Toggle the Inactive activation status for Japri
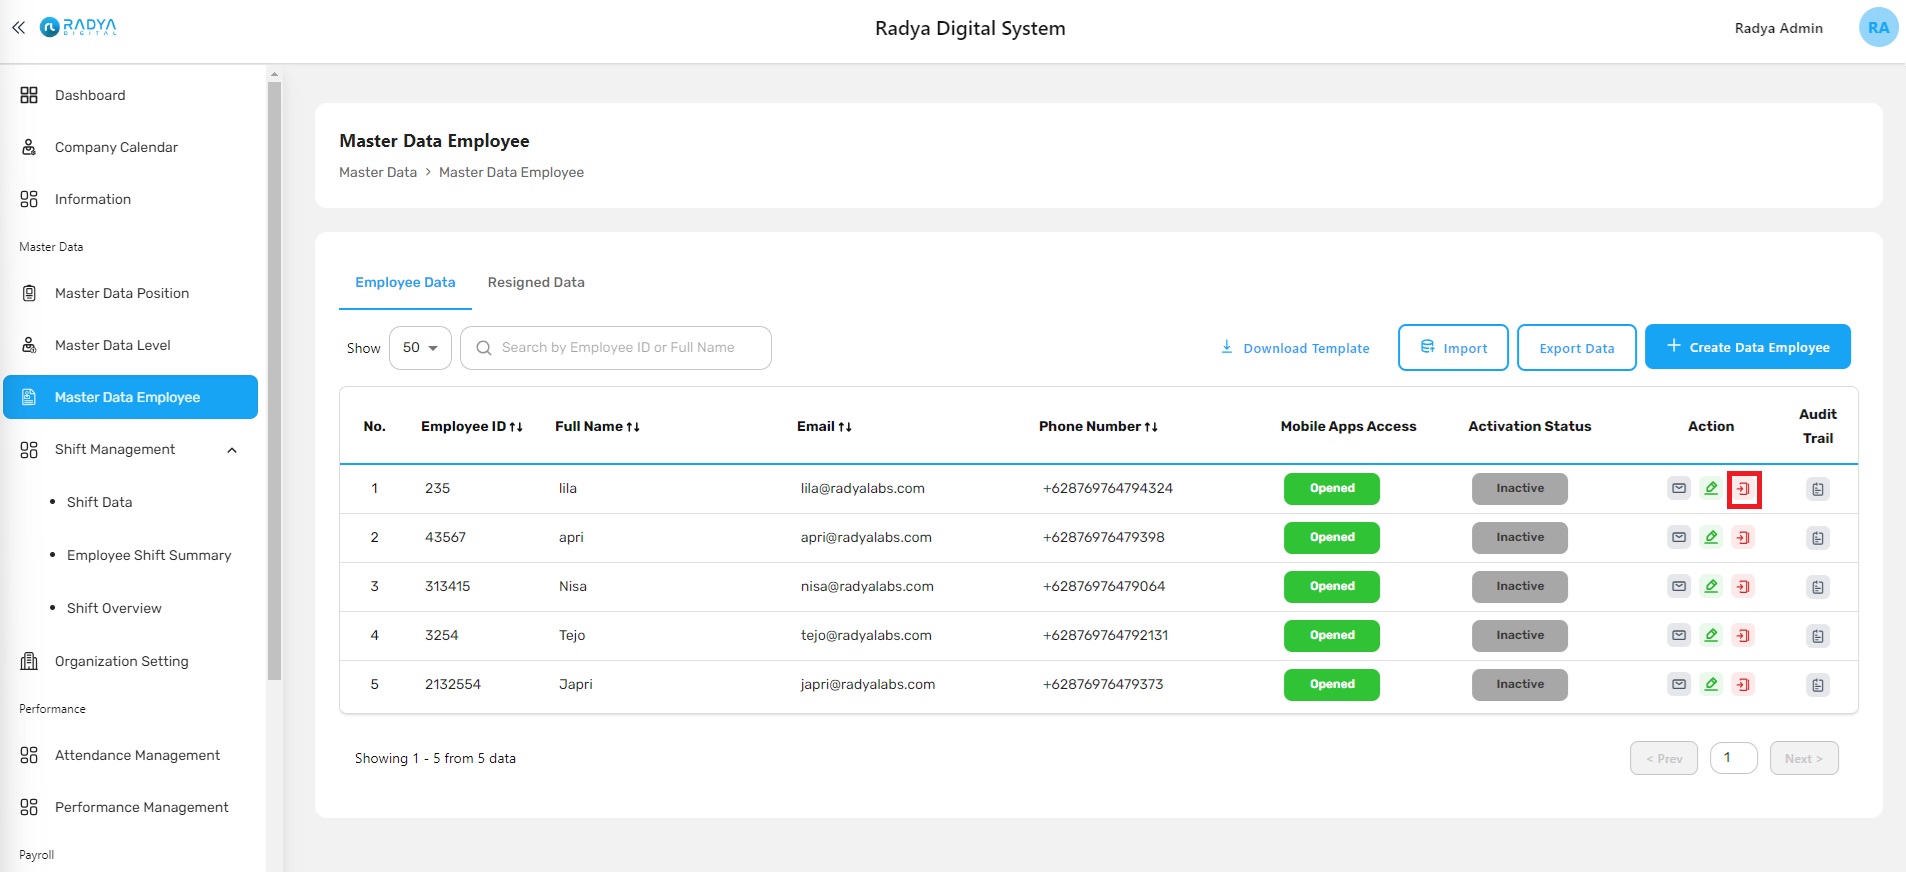 point(1519,685)
